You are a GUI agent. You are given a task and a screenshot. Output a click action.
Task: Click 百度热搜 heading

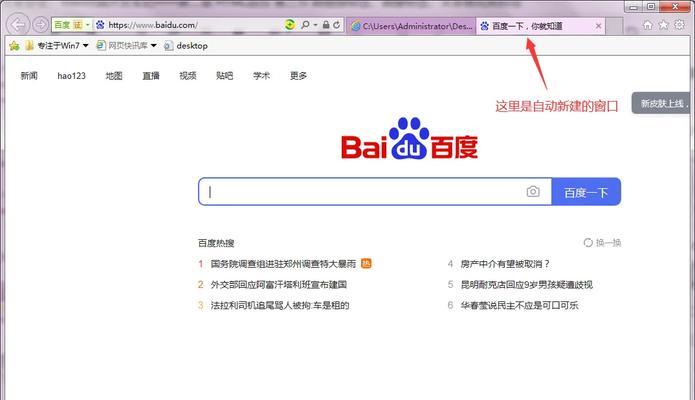(216, 243)
